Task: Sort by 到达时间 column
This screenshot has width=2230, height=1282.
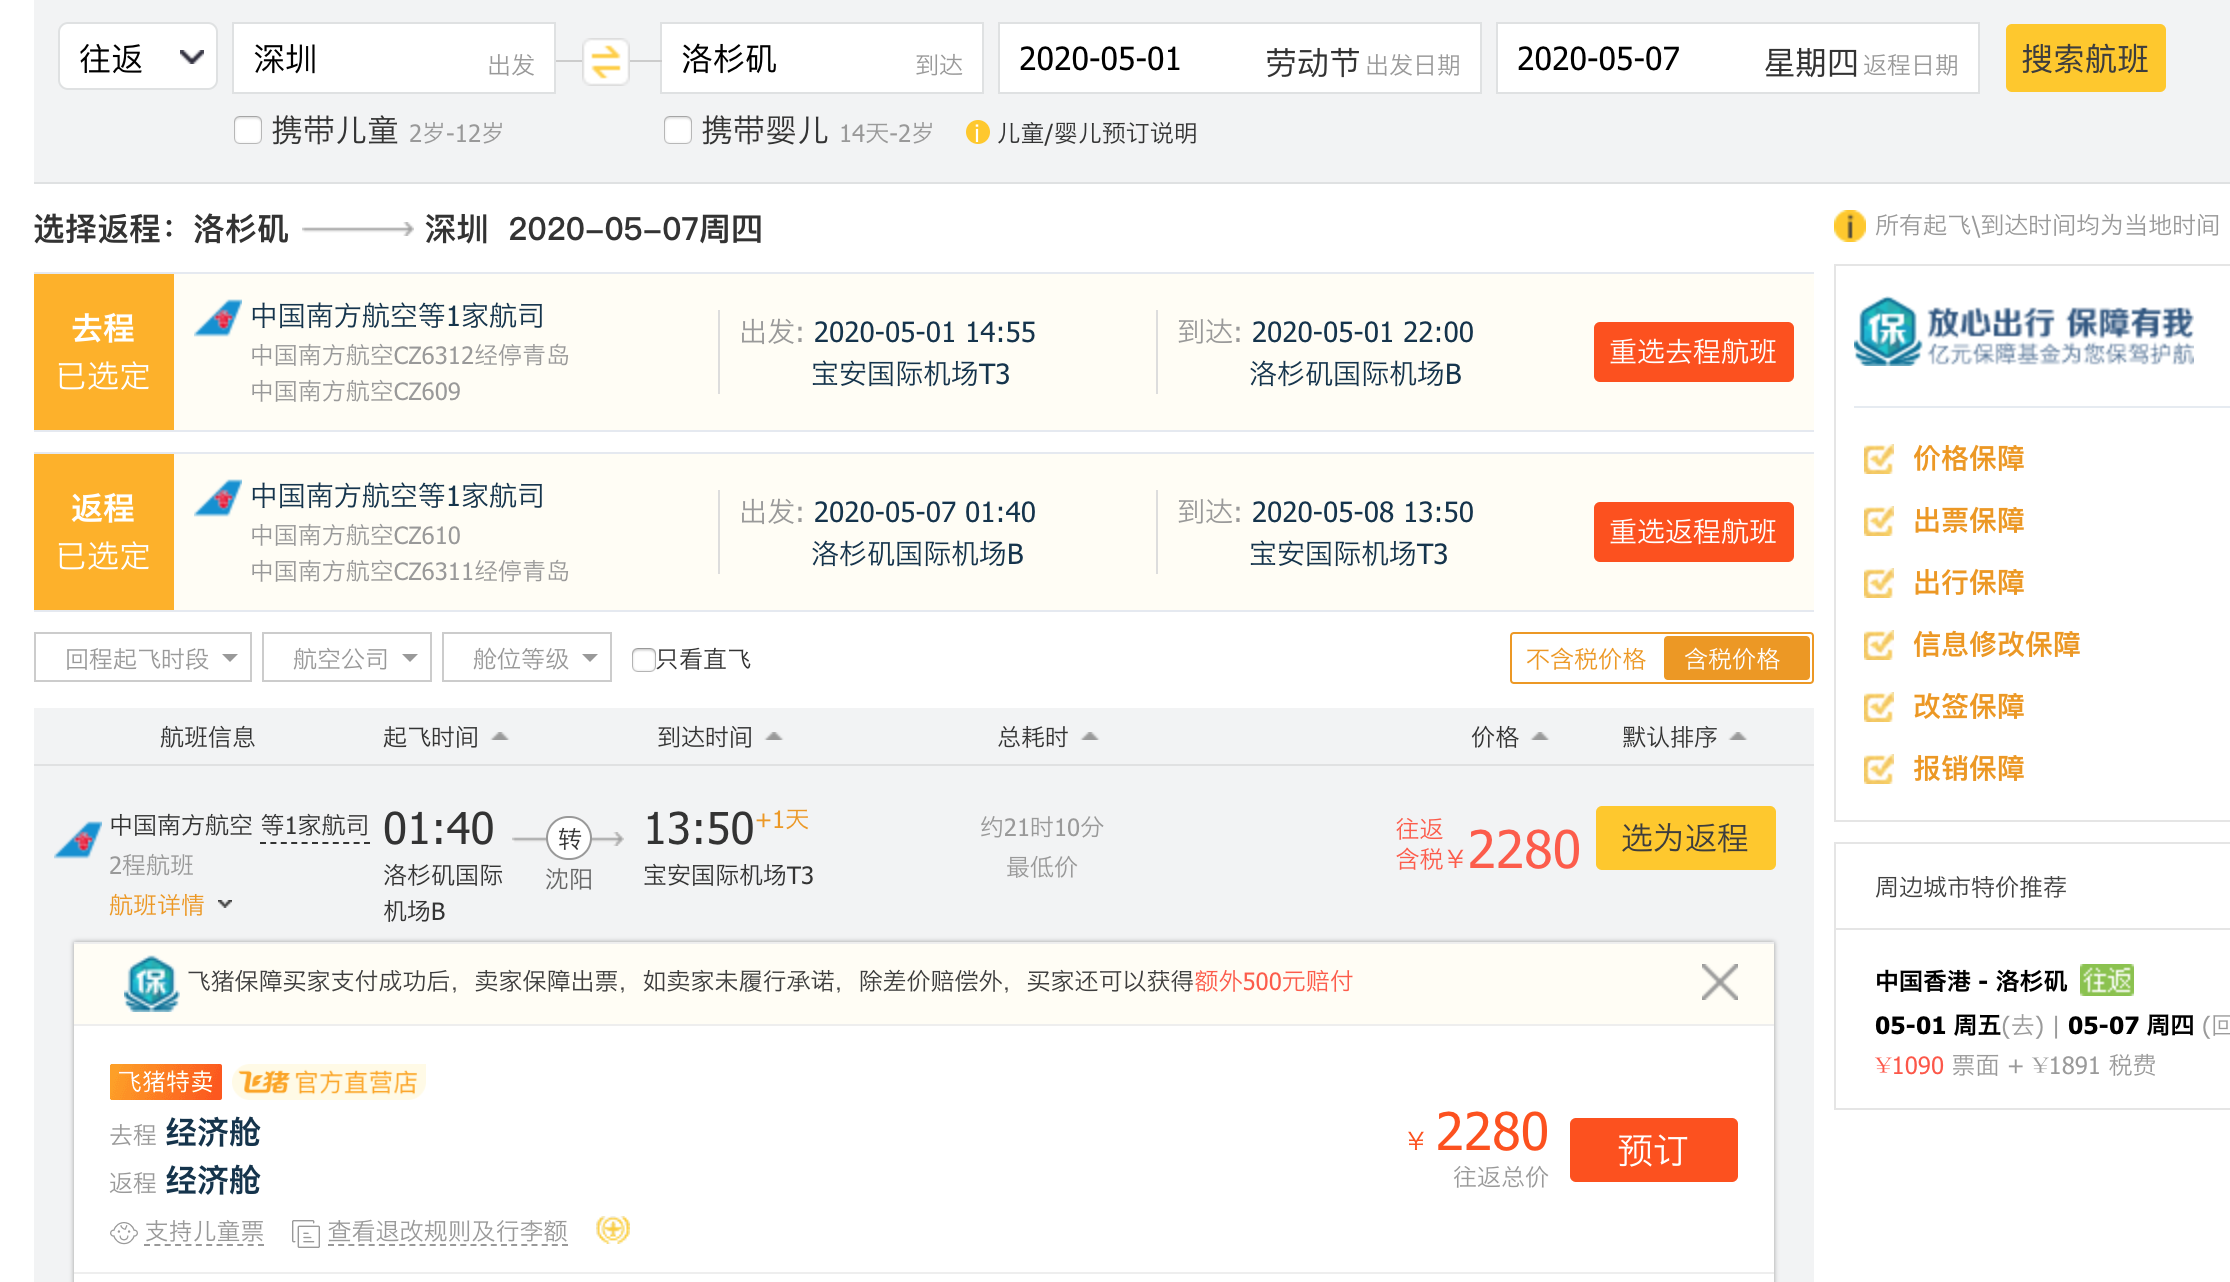Action: pyautogui.click(x=720, y=737)
